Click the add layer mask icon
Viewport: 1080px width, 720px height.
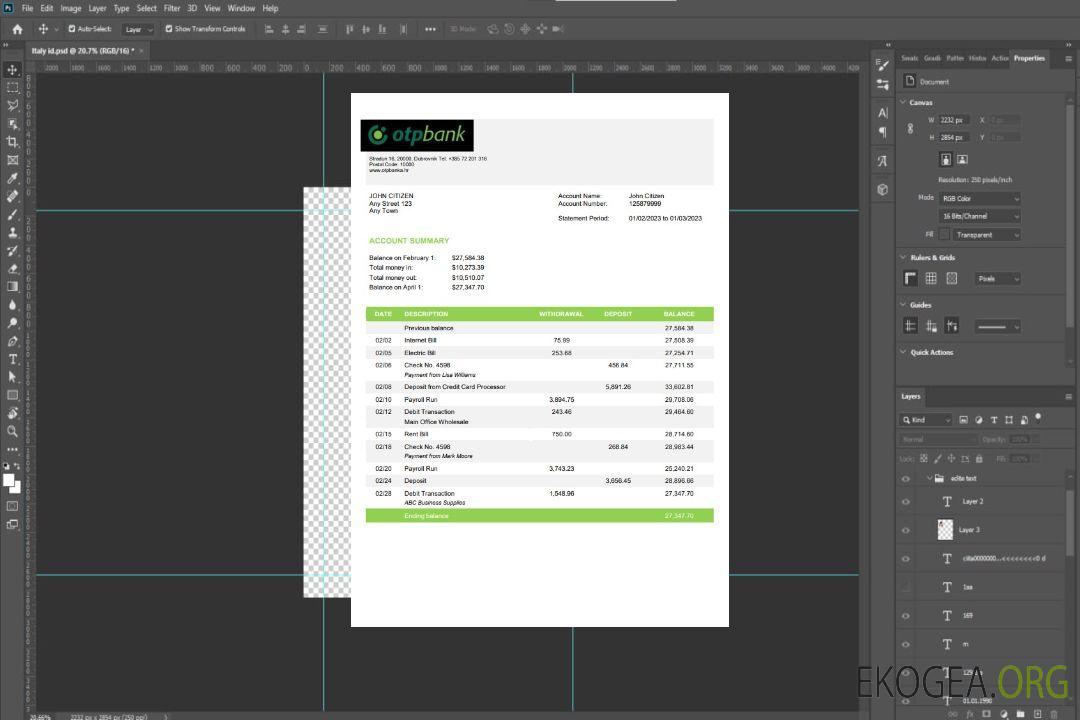pyautogui.click(x=986, y=714)
